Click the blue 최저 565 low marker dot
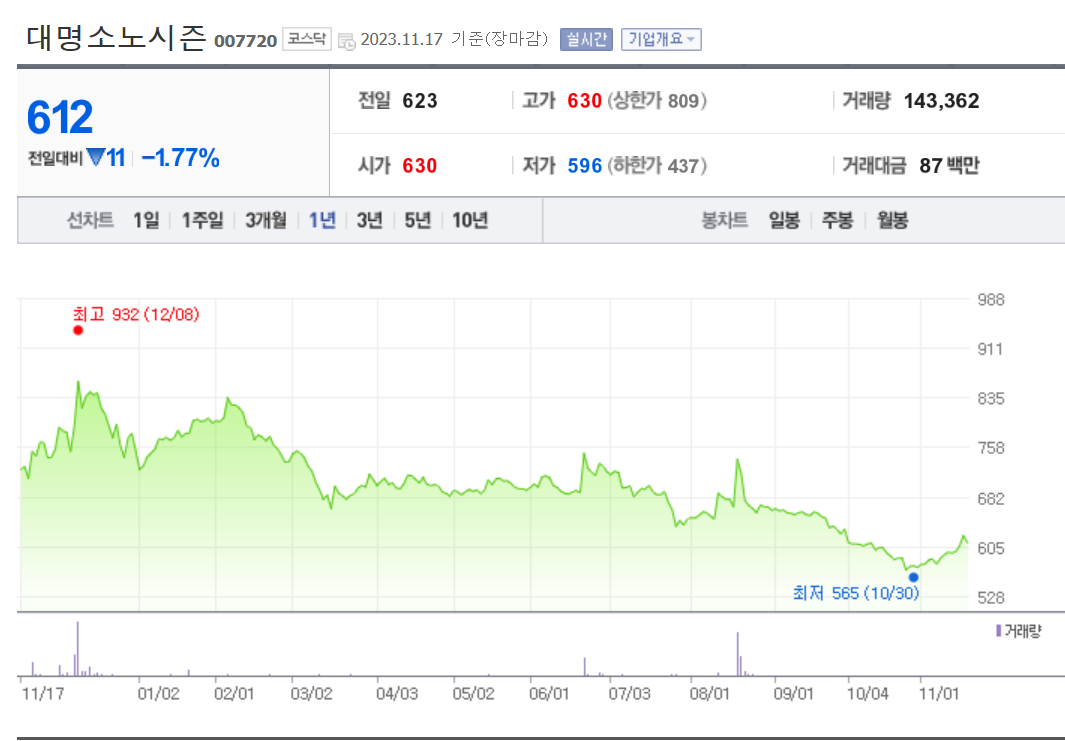Screen dimensions: 1065x741 [914, 577]
